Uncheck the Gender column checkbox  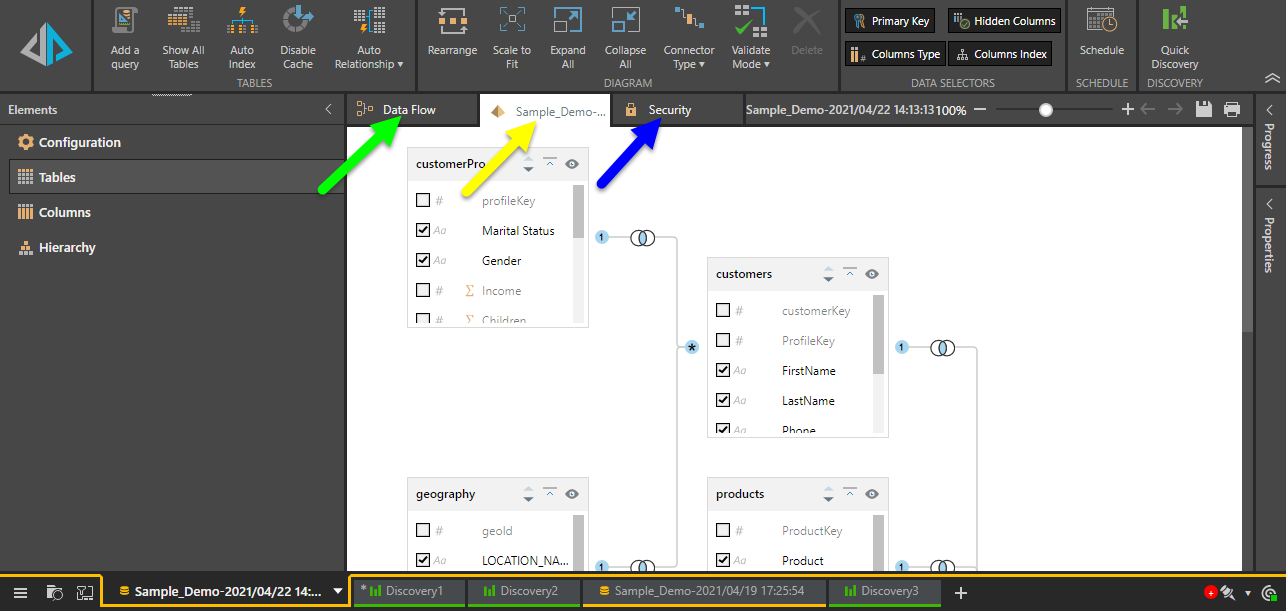(x=423, y=260)
